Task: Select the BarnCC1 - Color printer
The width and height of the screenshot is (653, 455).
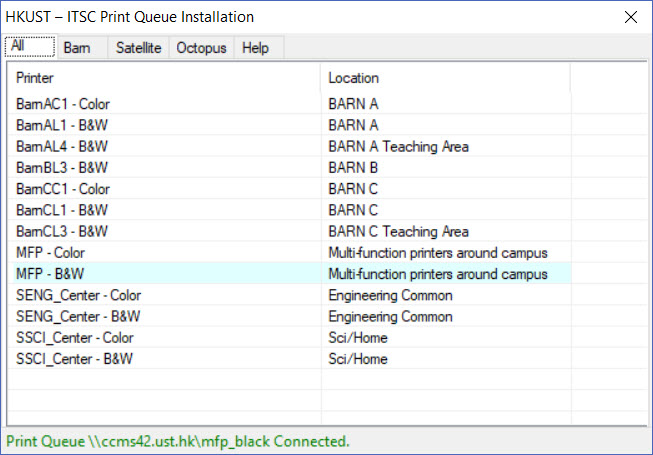Action: (x=63, y=188)
